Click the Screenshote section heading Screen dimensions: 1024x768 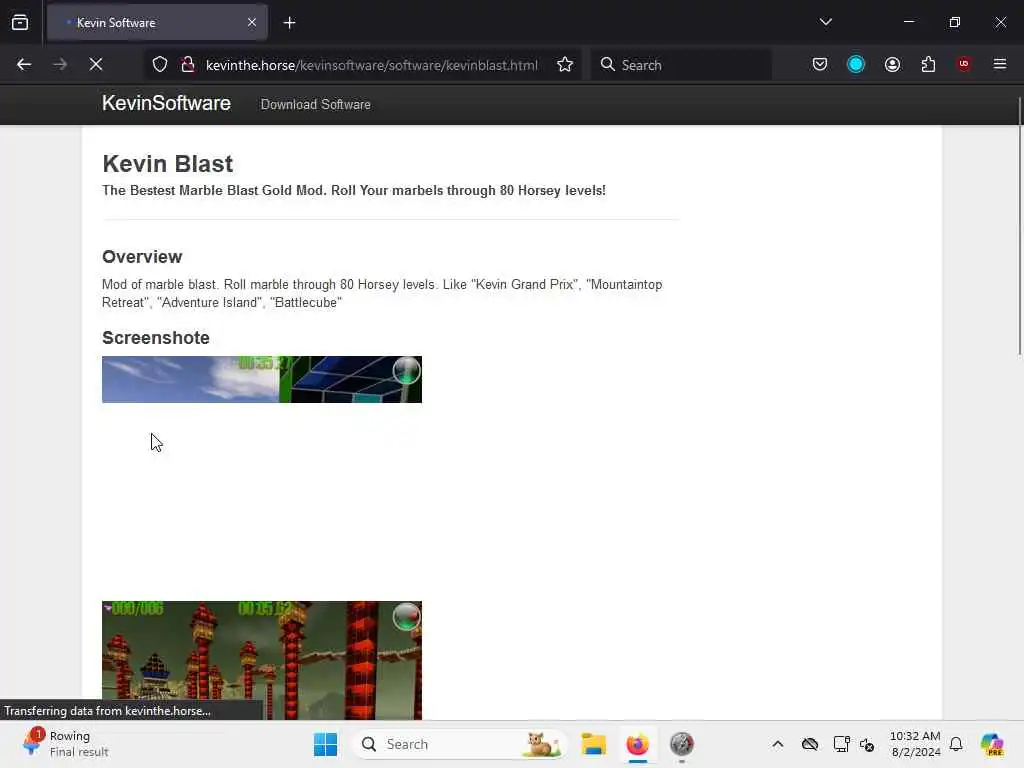click(x=155, y=338)
